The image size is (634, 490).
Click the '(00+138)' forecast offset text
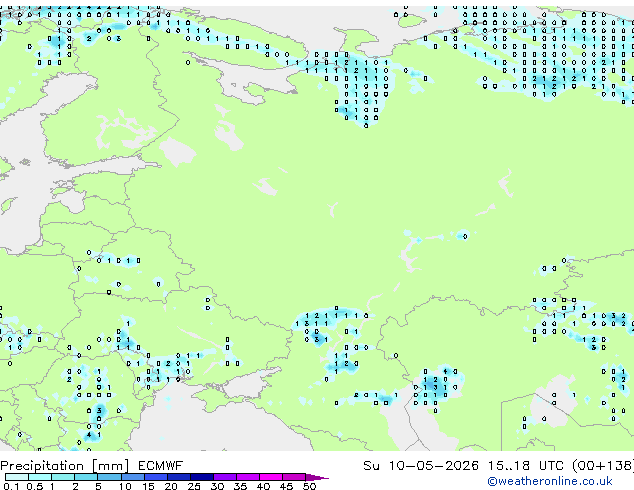602,466
